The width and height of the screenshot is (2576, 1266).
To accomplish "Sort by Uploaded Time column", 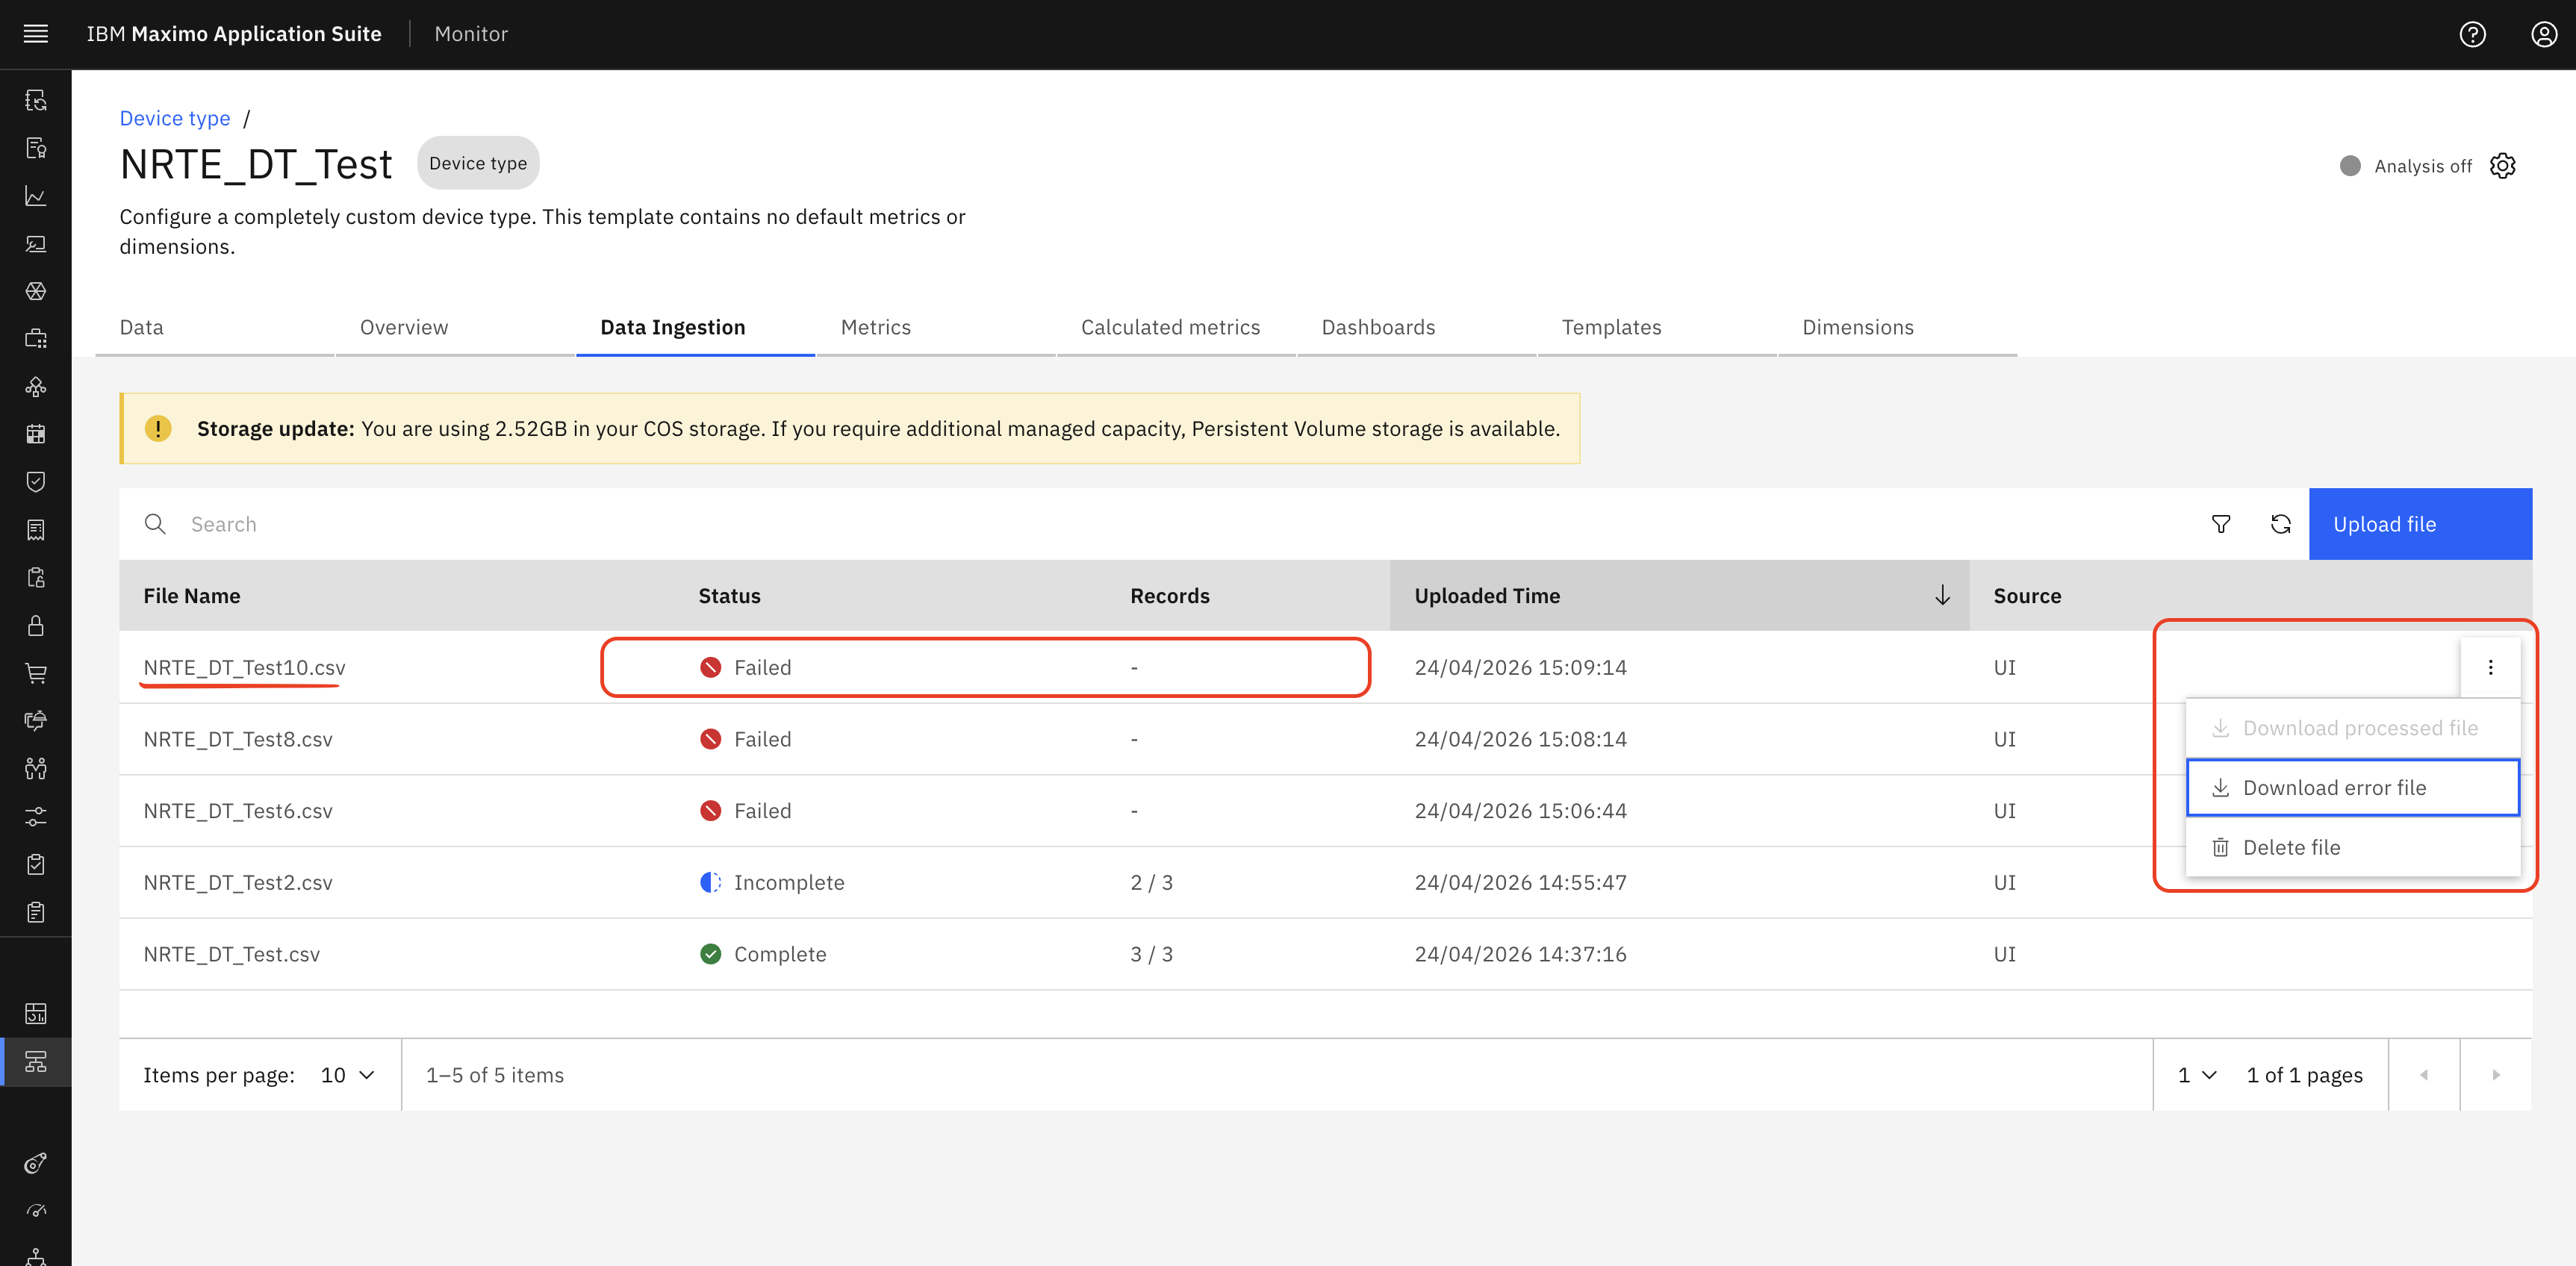I will (1679, 596).
